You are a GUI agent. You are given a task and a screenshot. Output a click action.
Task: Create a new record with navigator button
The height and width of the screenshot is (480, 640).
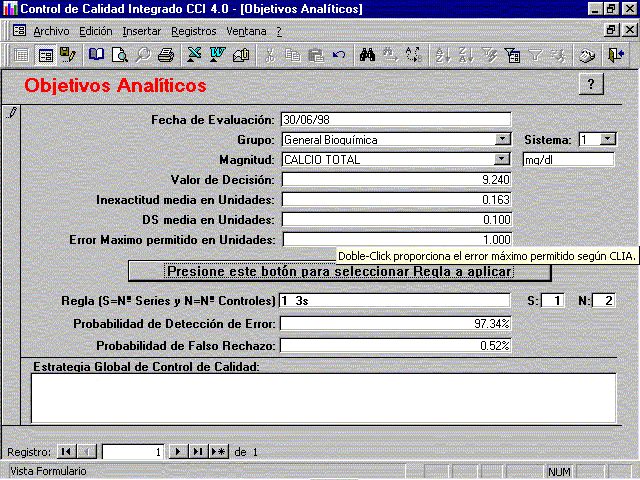(218, 452)
